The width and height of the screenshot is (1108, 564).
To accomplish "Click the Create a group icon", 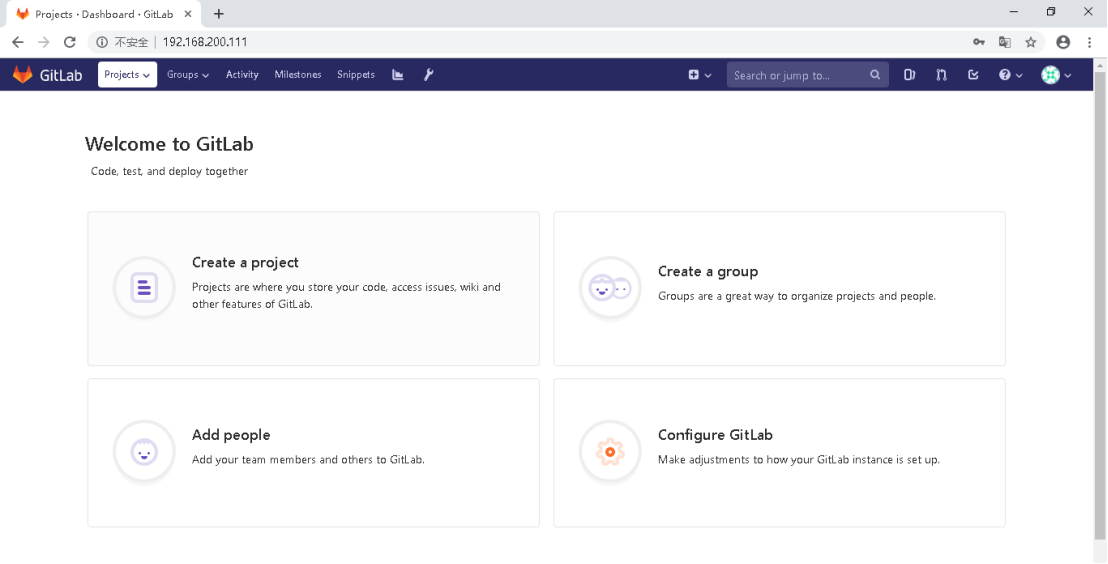I will [610, 288].
